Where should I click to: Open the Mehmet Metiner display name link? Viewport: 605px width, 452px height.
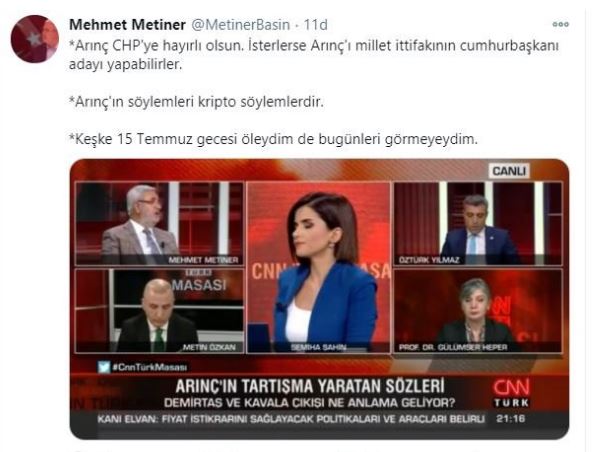pos(127,25)
